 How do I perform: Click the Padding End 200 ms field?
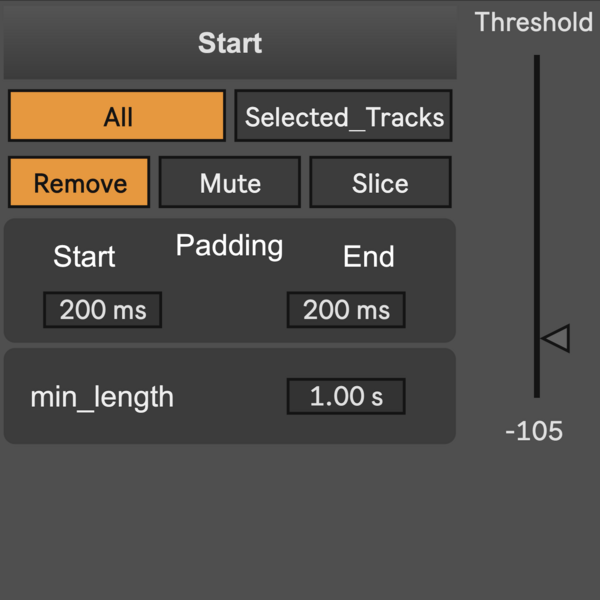[x=346, y=310]
